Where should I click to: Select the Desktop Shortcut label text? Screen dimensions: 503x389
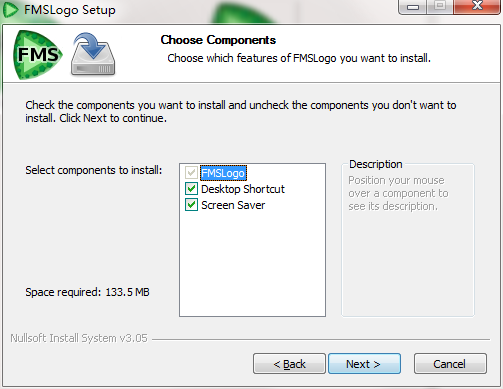click(x=243, y=189)
